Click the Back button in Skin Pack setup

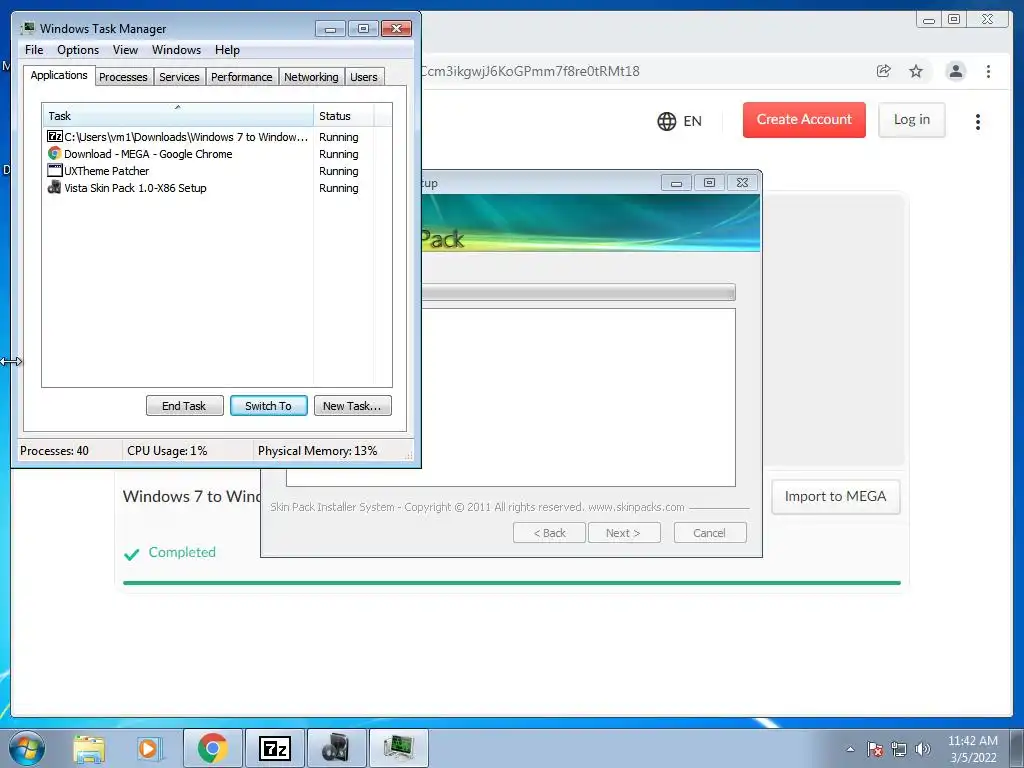549,533
